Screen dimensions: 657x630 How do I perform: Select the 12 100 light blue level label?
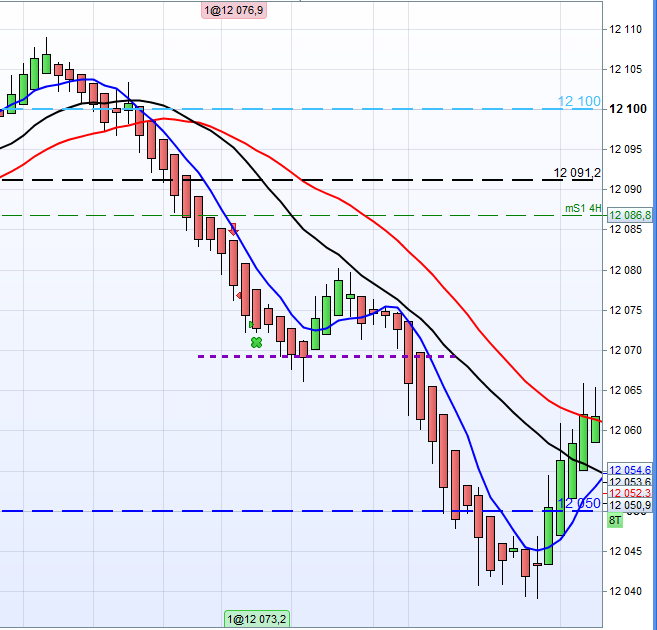pos(579,101)
